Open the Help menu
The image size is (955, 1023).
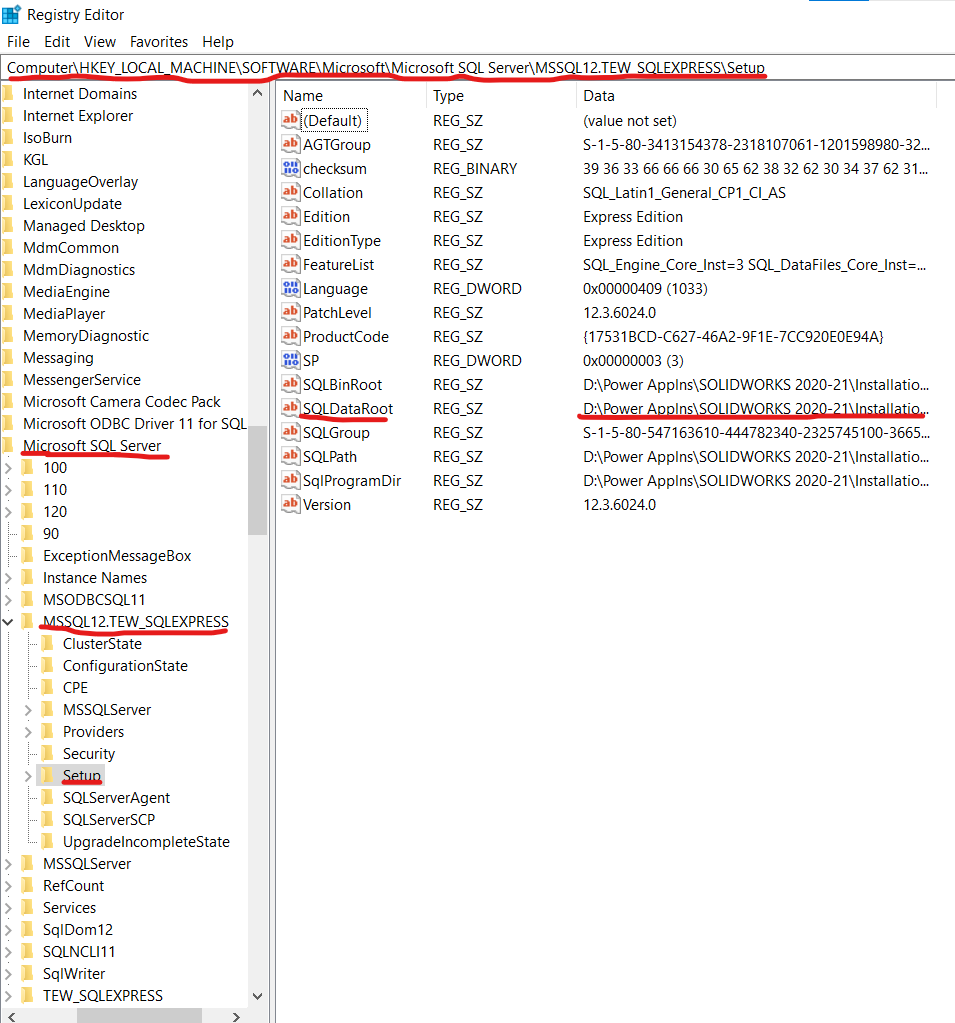[218, 42]
